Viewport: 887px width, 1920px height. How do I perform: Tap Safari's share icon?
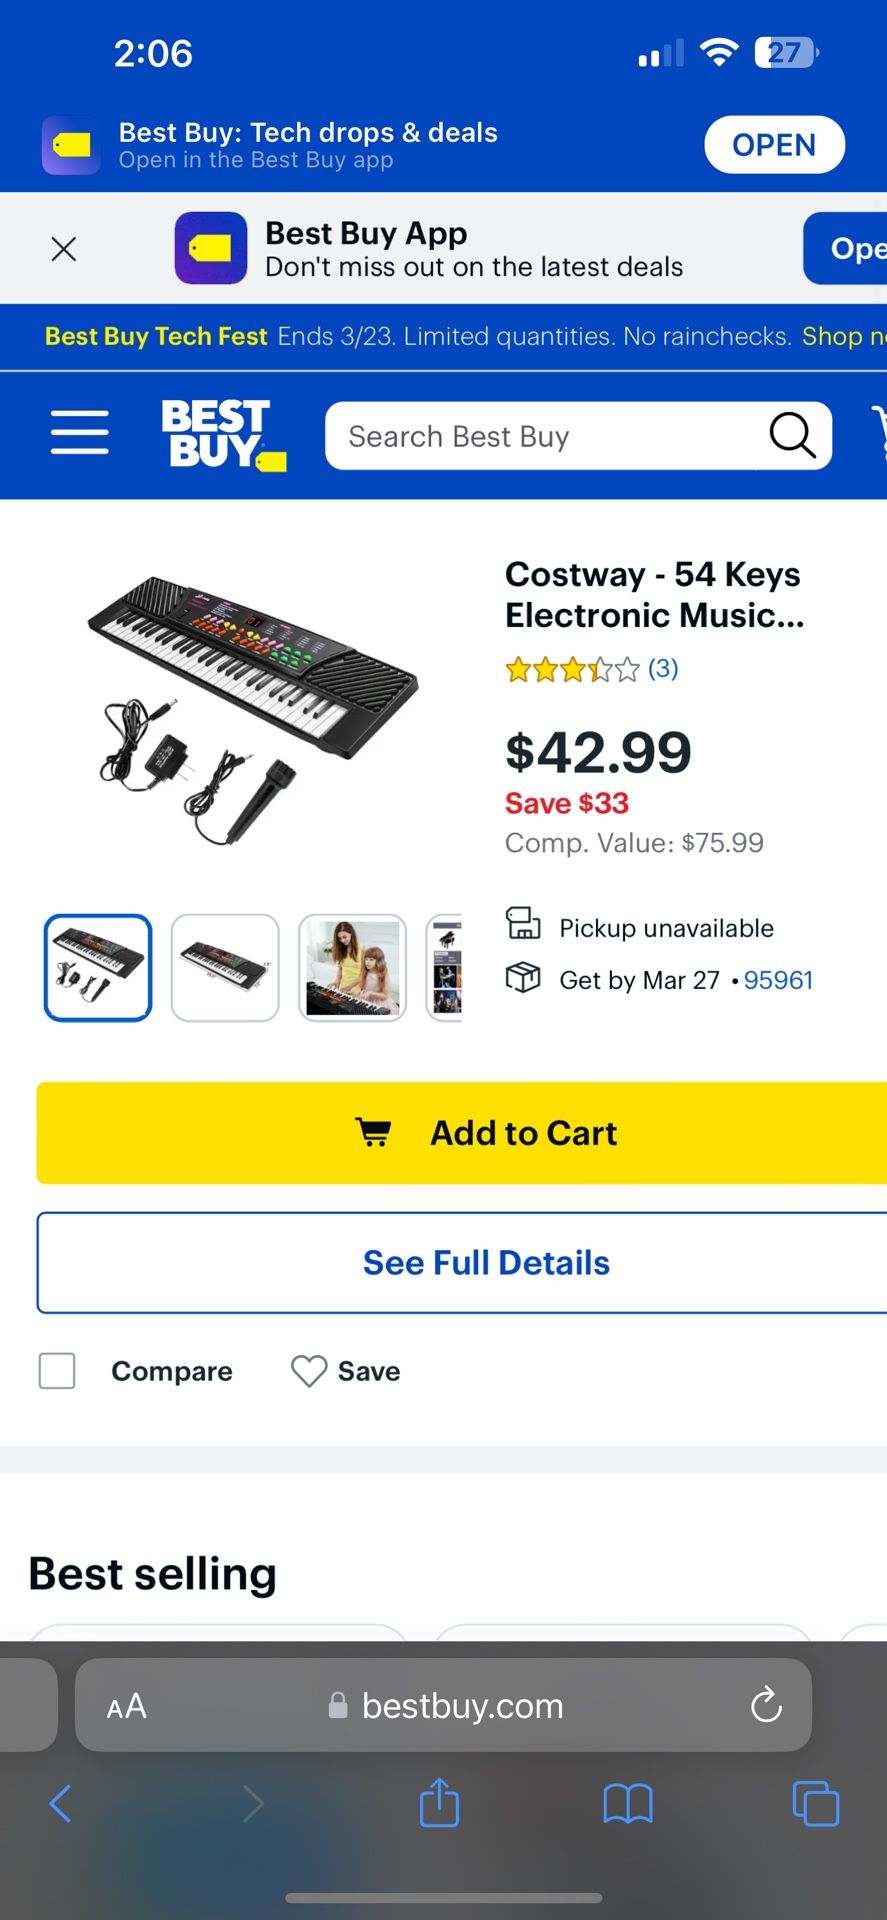click(439, 1804)
